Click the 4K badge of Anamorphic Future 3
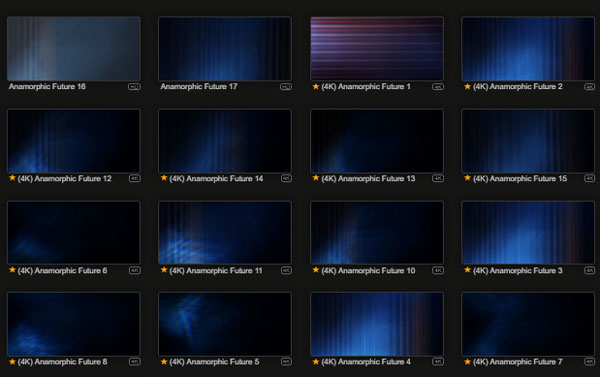 [x=589, y=271]
